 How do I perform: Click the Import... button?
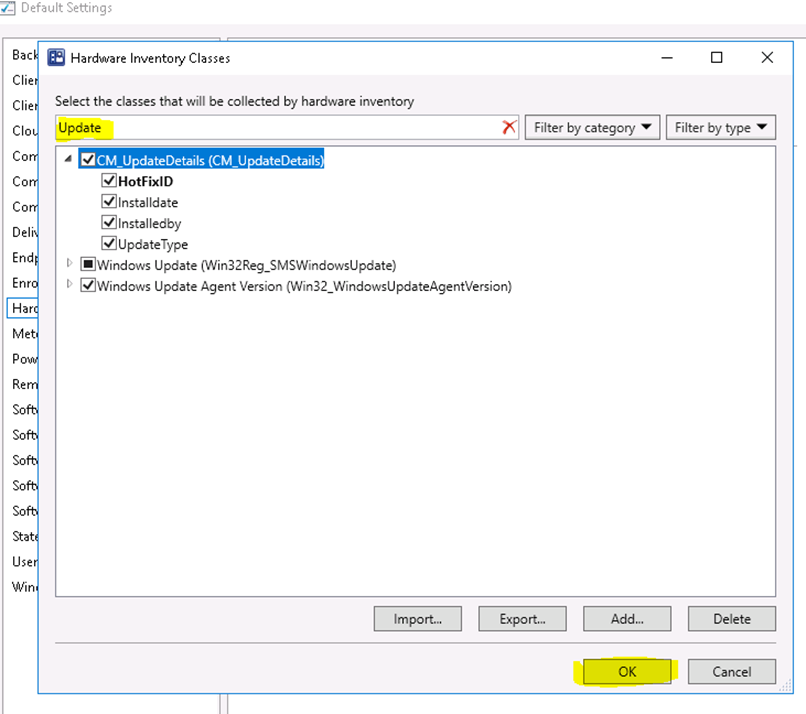click(417, 619)
